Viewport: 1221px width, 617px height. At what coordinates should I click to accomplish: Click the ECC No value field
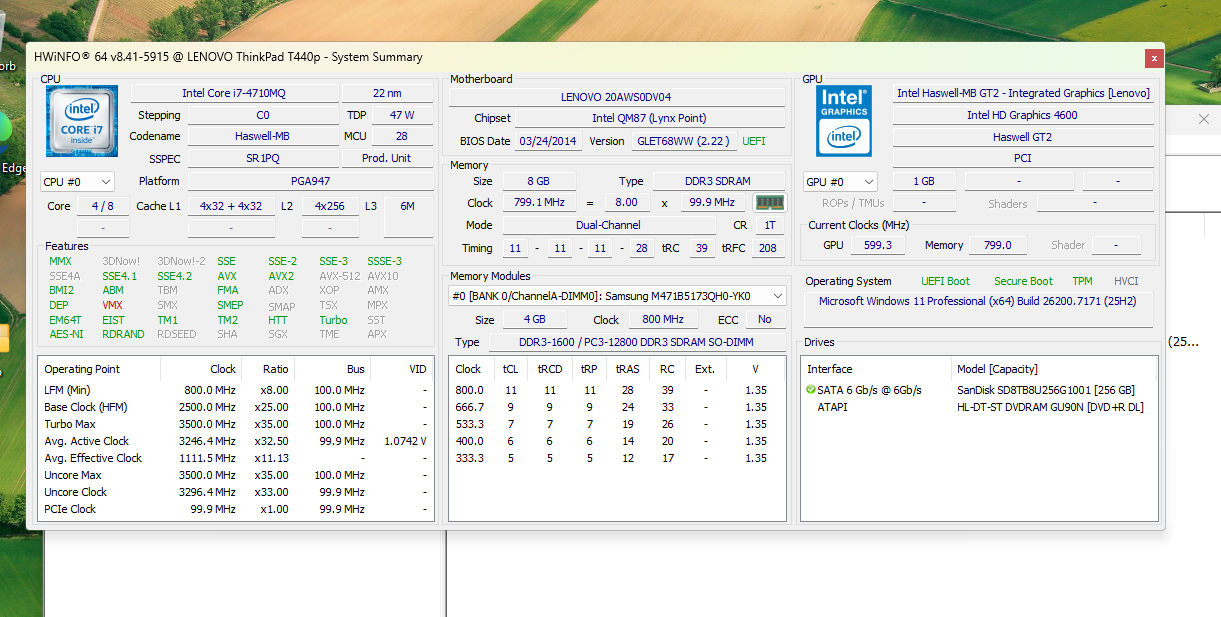764,319
